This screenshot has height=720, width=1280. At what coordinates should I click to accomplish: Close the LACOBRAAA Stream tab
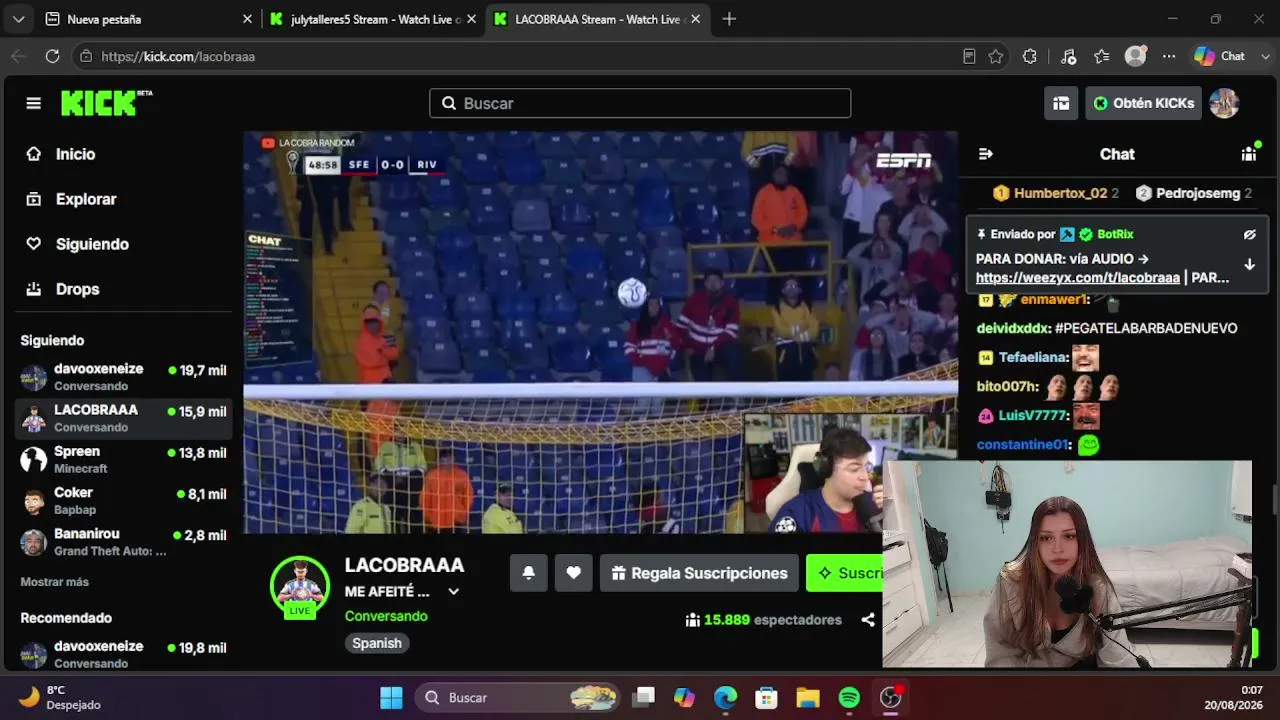coord(697,19)
